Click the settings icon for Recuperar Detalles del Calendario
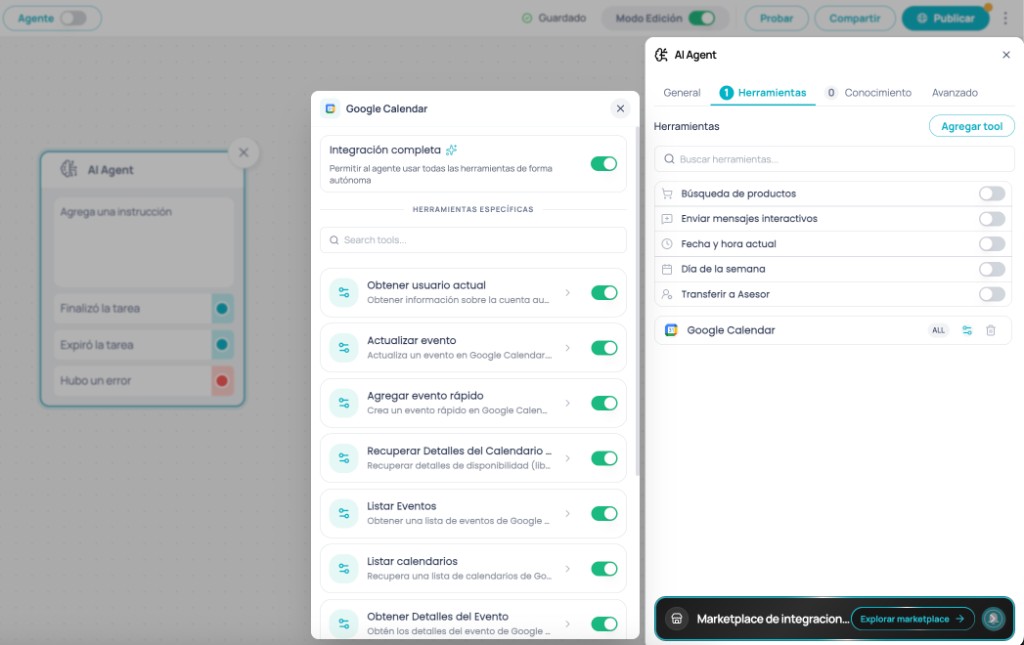 click(x=344, y=458)
